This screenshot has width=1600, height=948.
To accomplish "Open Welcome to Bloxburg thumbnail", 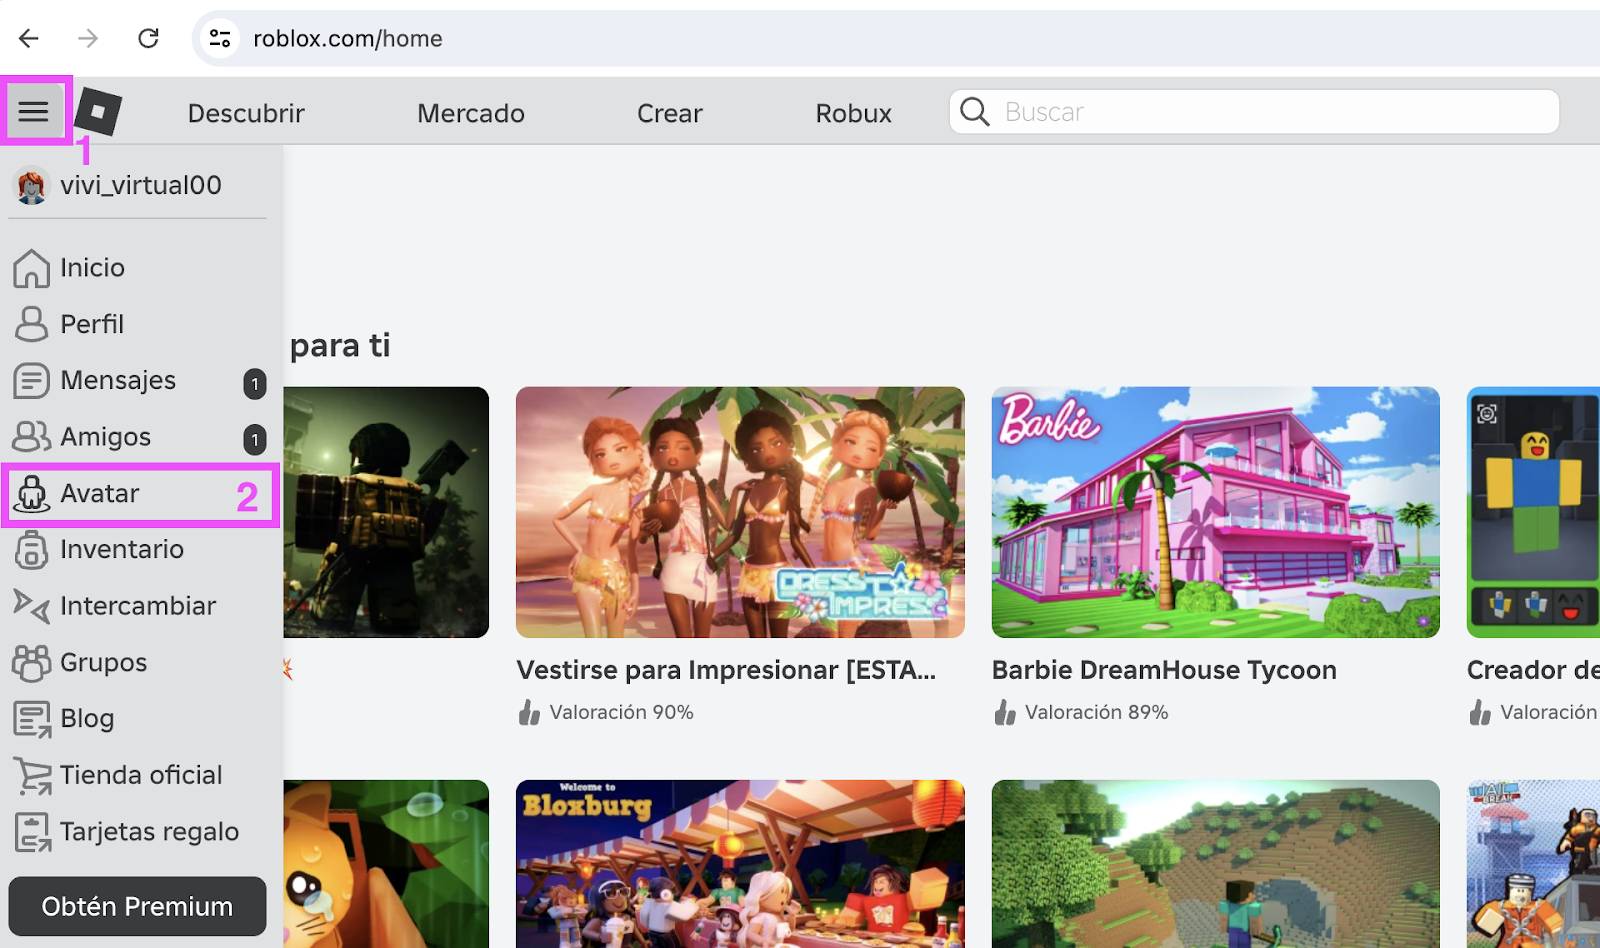I will point(740,864).
